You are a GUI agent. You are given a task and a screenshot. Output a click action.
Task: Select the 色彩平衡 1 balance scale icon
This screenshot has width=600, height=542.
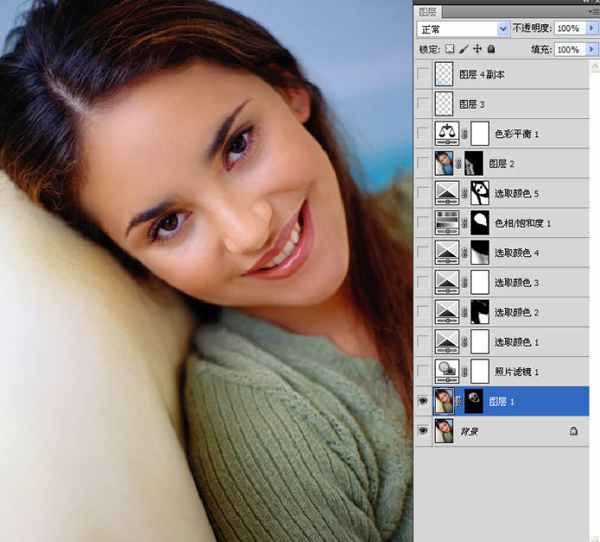(x=447, y=134)
